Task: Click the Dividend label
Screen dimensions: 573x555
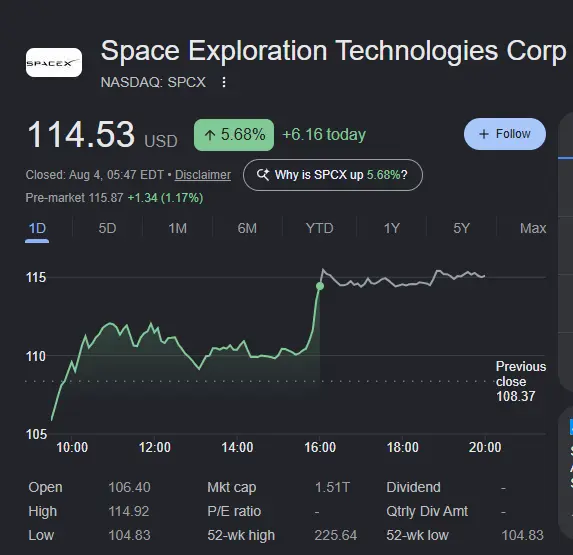Action: coord(413,487)
